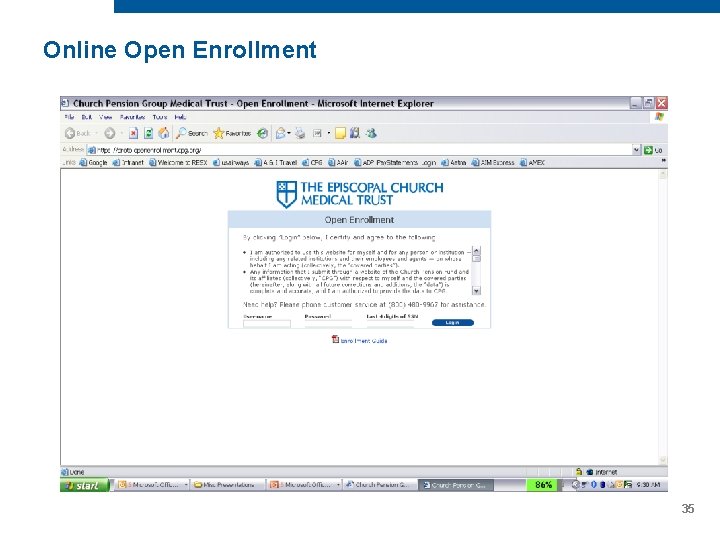Click the Episcopal Church Medical Trust logo

360,194
